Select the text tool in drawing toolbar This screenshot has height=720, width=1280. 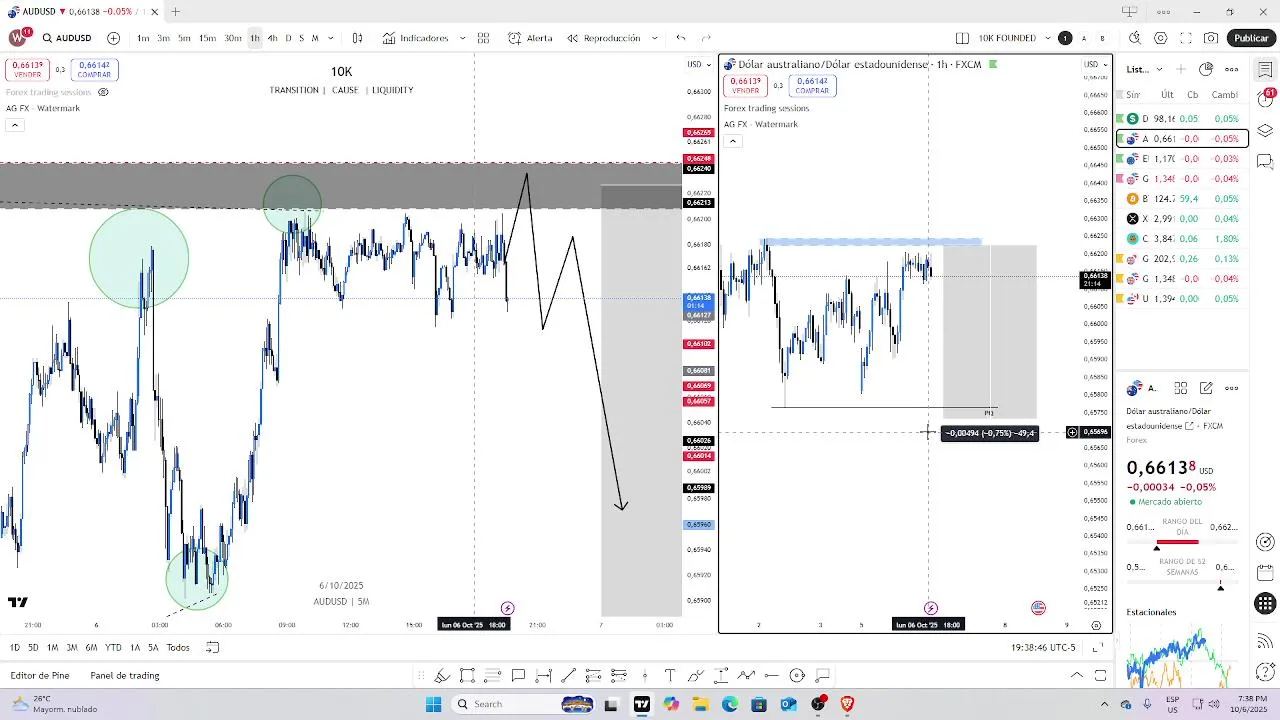(x=670, y=675)
